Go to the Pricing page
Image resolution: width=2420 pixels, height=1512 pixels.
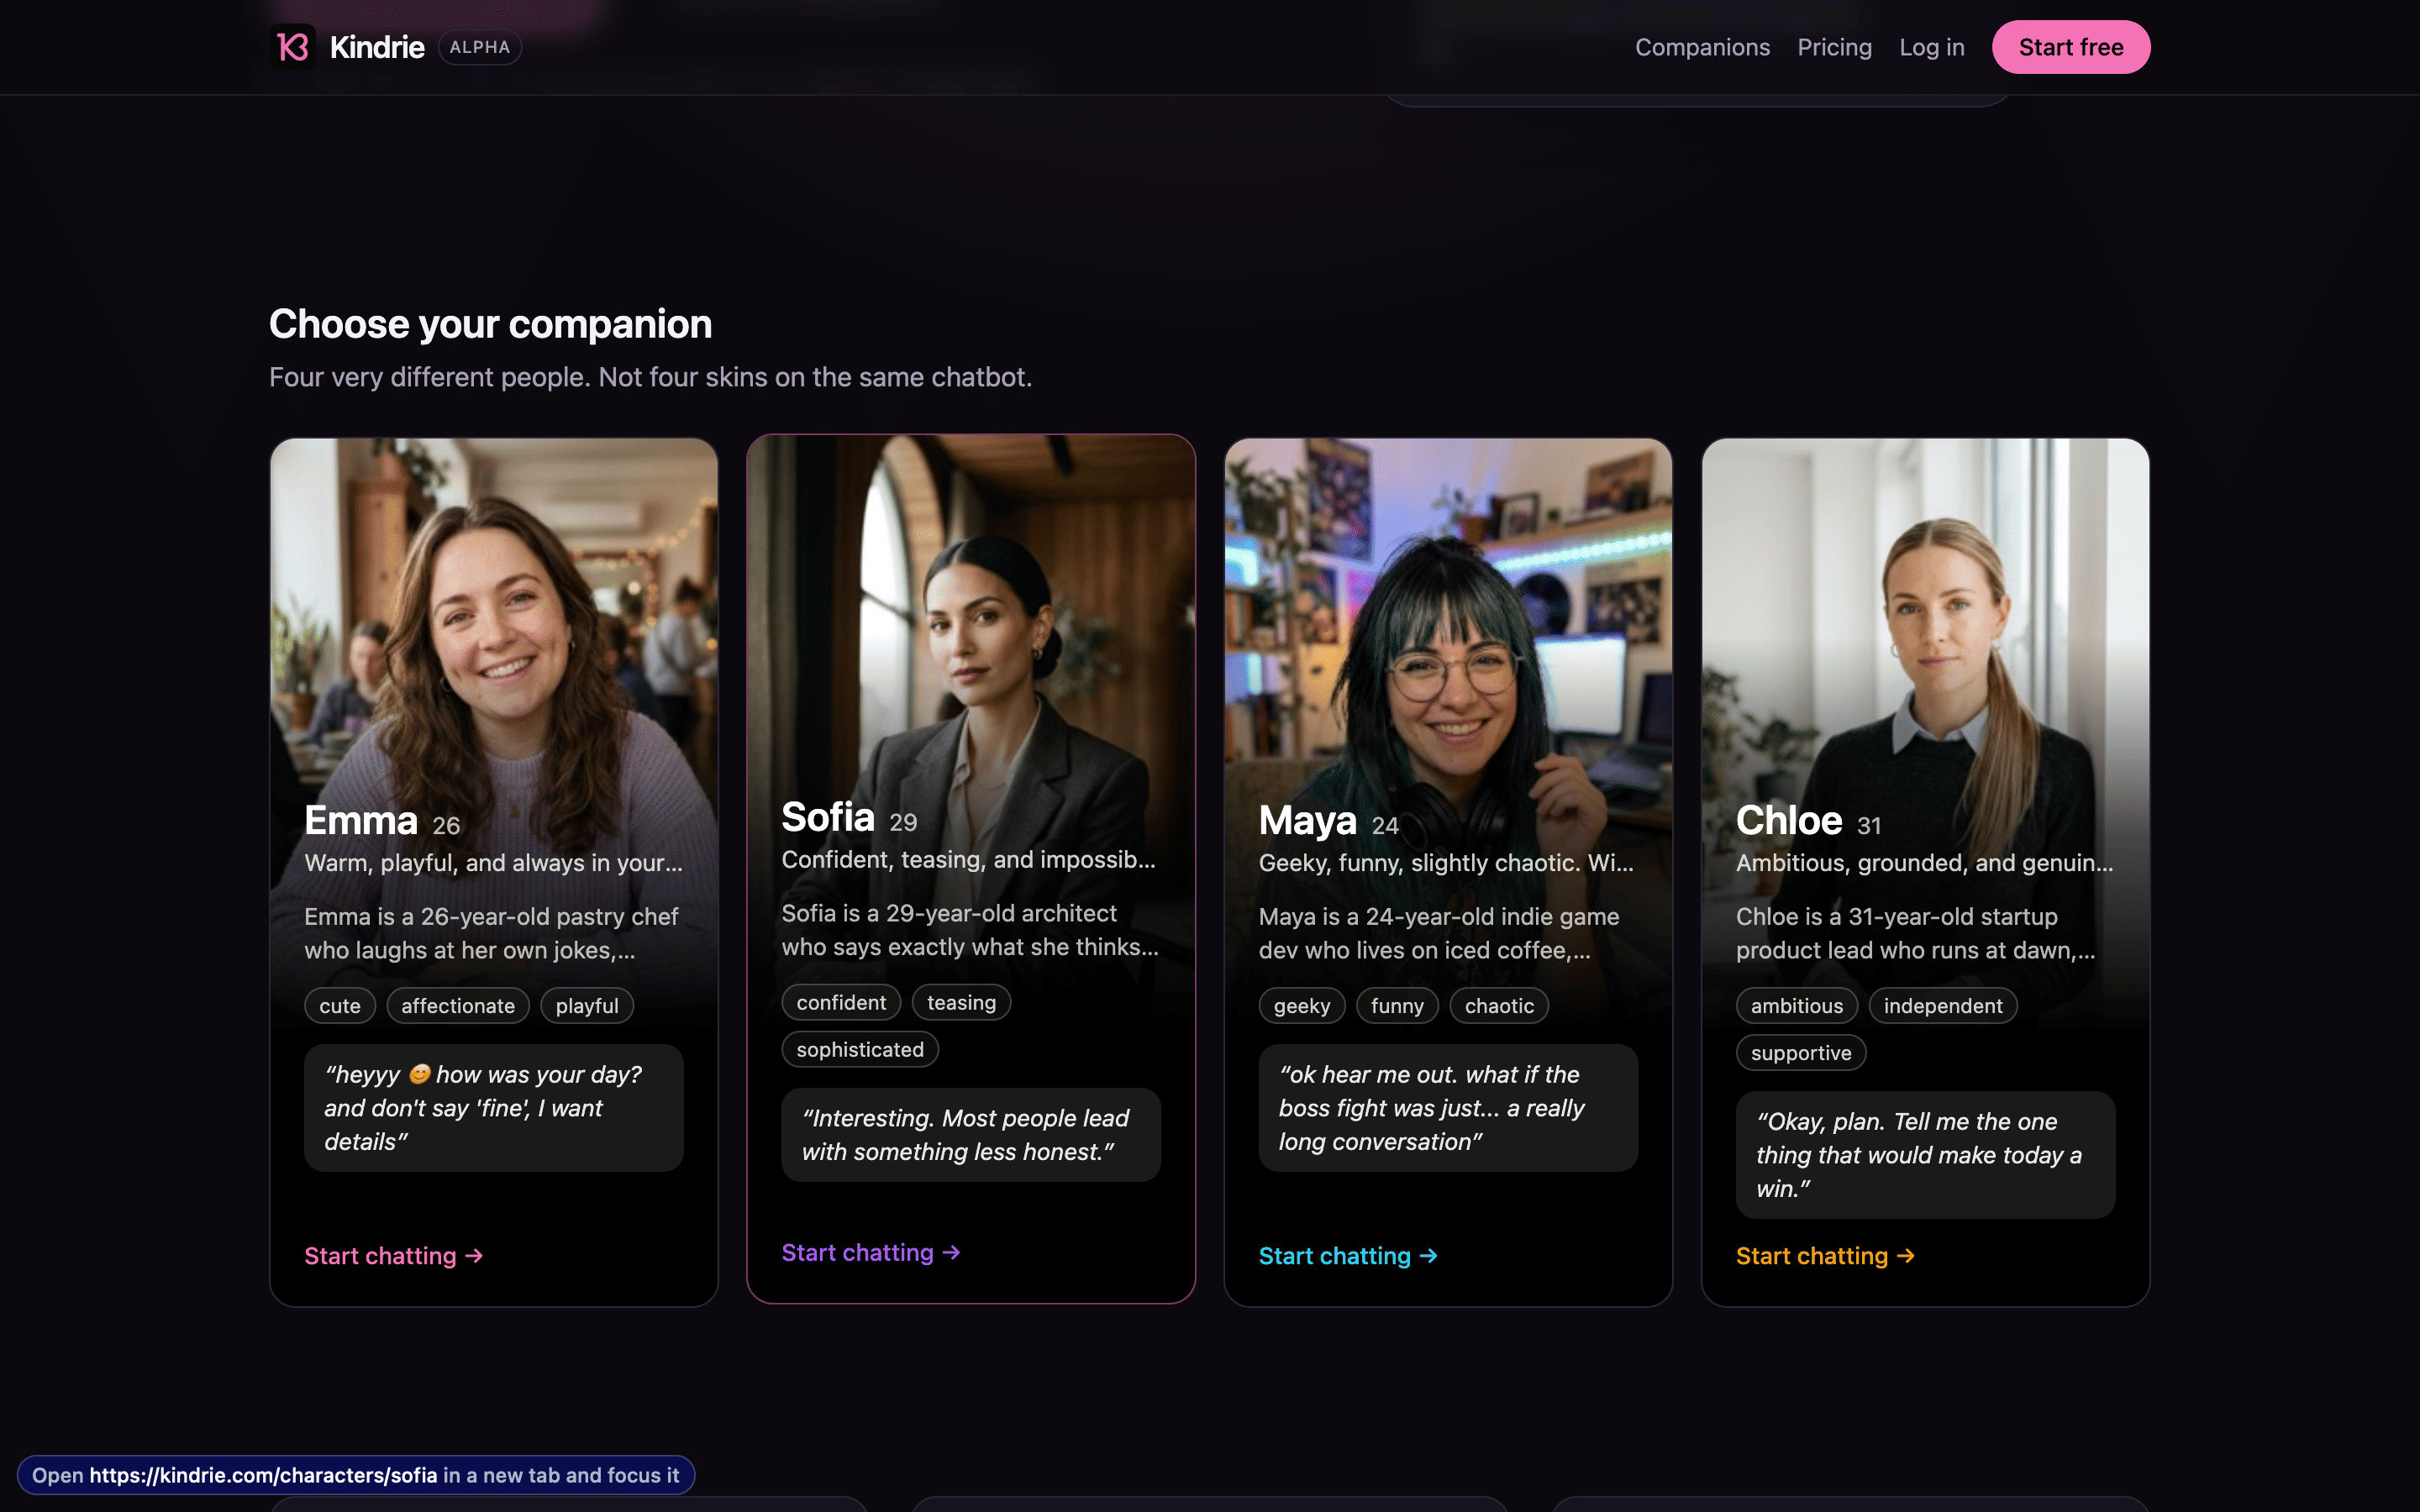click(x=1834, y=47)
